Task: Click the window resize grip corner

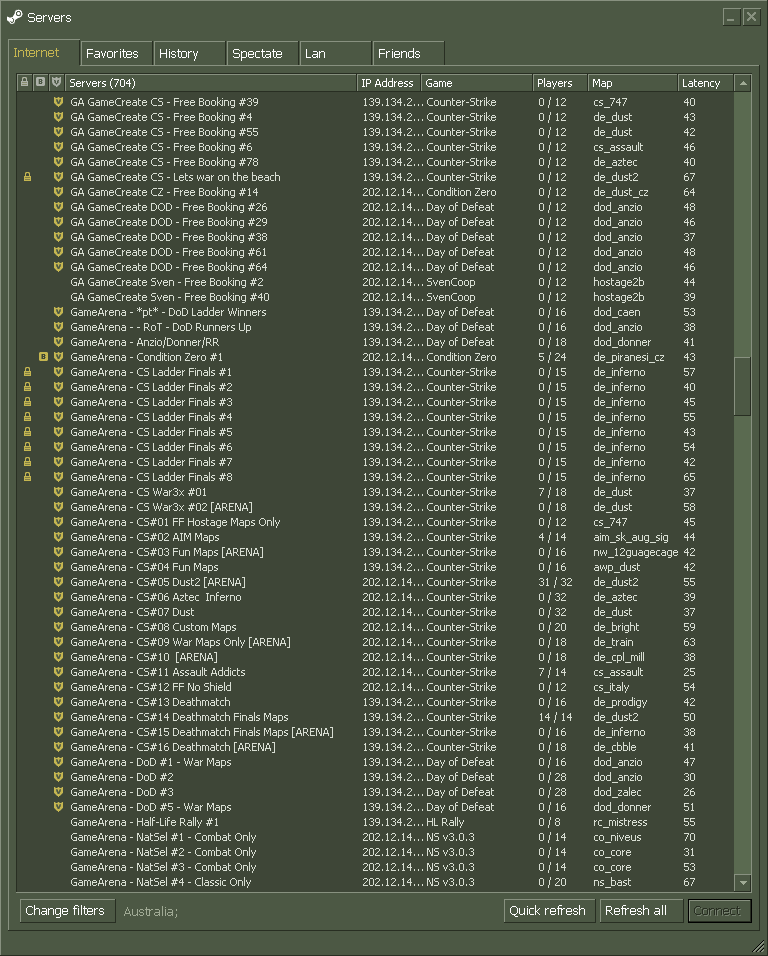Action: 758,946
